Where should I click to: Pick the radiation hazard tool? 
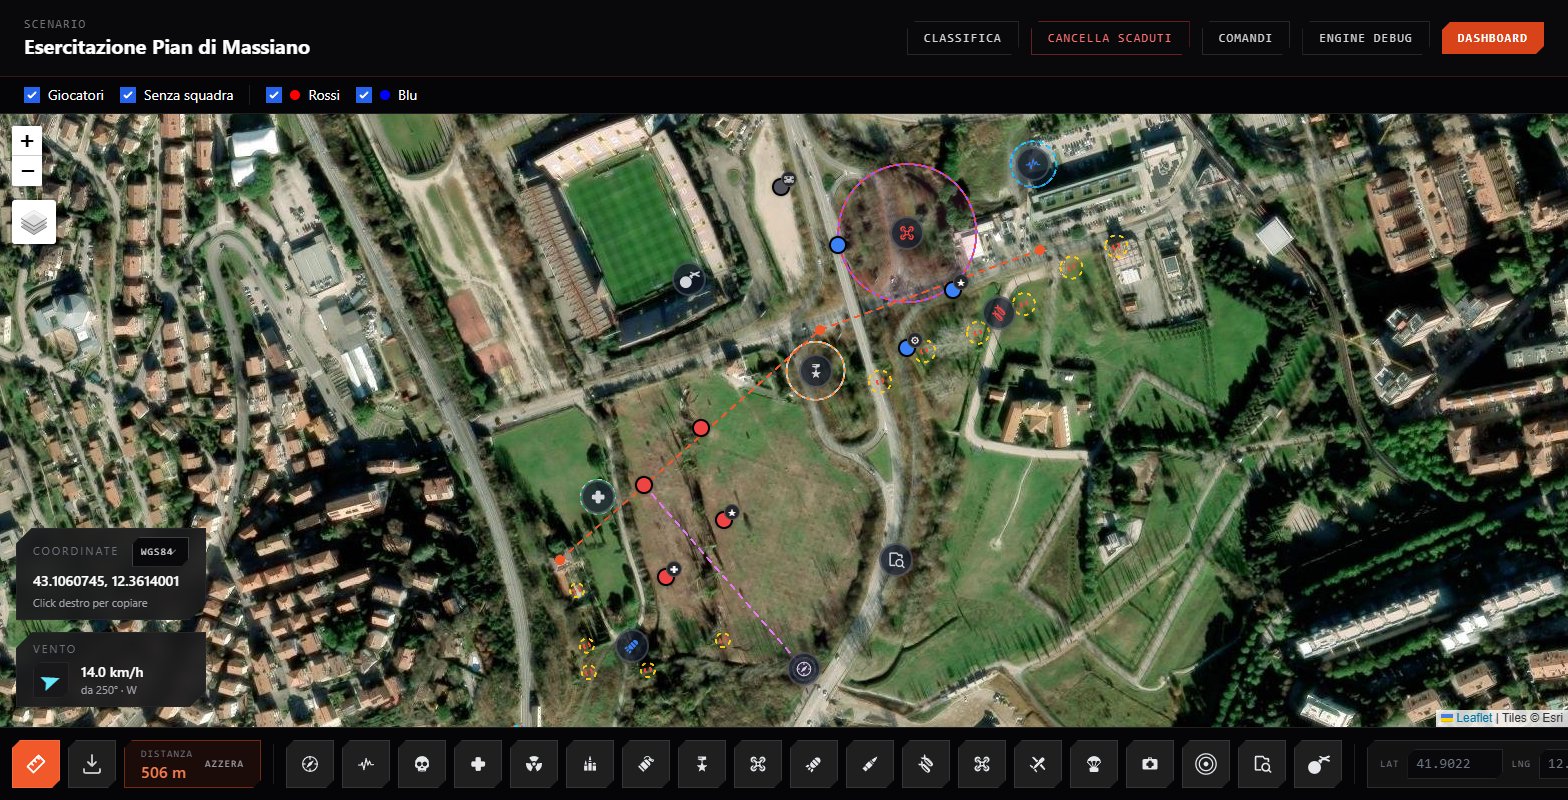[534, 764]
